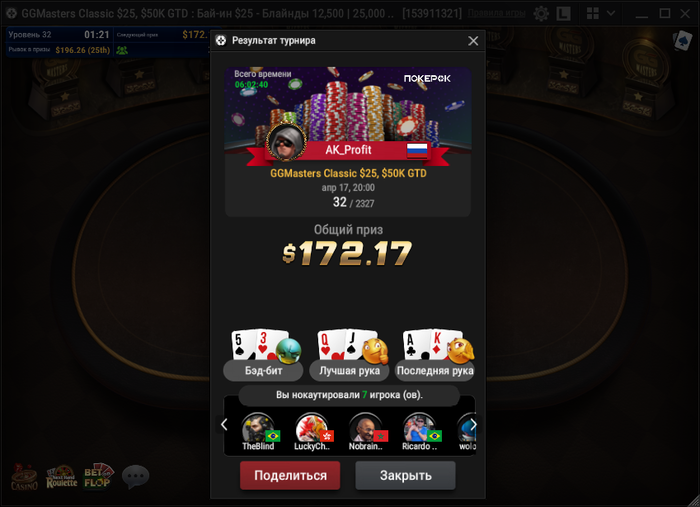
Task: Open the chat speech bubble icon
Action: pyautogui.click(x=135, y=477)
